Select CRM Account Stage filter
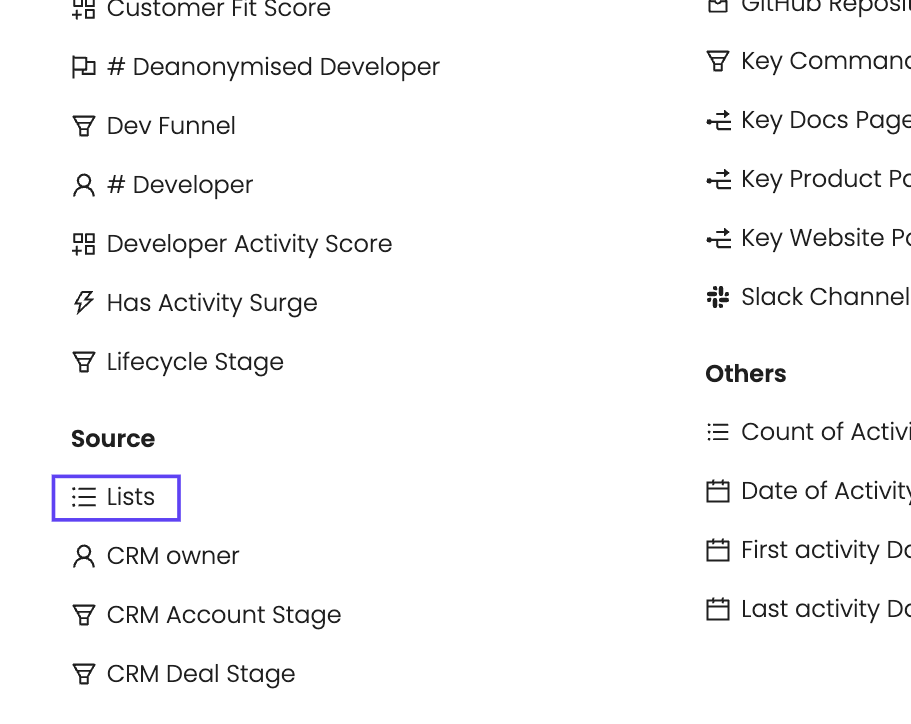 coord(223,615)
